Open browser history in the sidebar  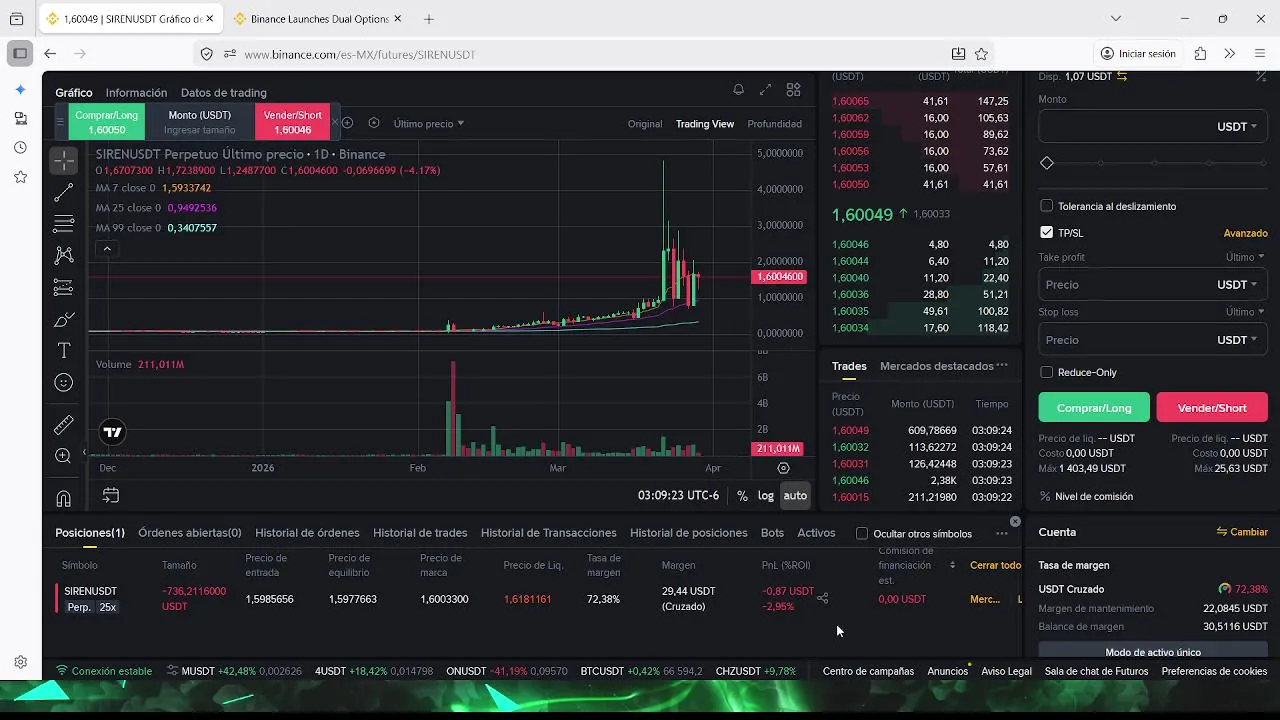point(20,148)
